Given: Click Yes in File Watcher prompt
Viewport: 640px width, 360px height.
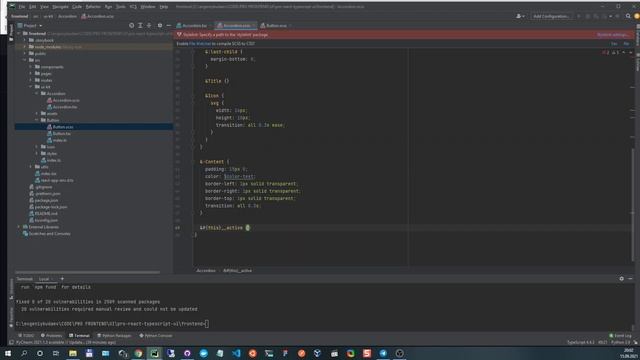Looking at the screenshot, I should tap(614, 44).
